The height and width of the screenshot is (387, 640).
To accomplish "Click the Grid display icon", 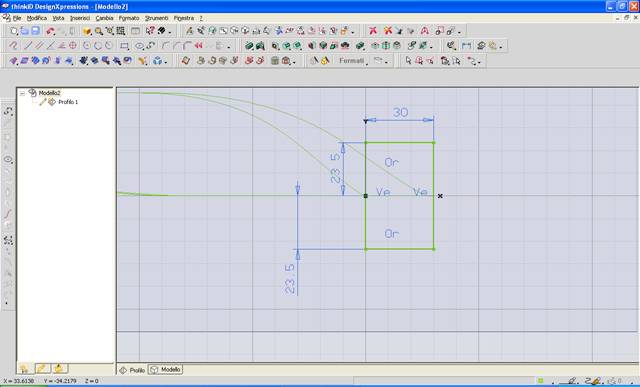I will coord(121,31).
